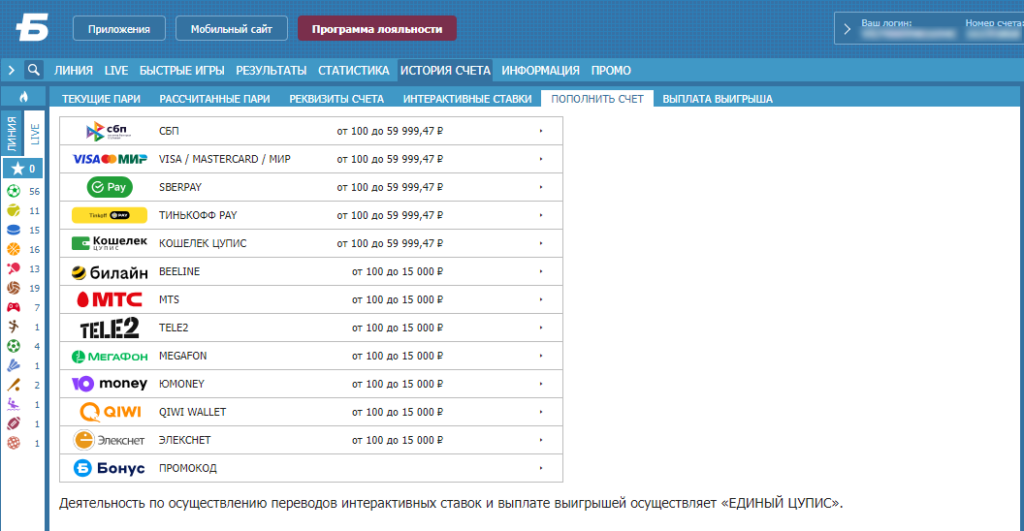Click the СБП payment logo
Image resolution: width=1024 pixels, height=531 pixels.
[108, 131]
